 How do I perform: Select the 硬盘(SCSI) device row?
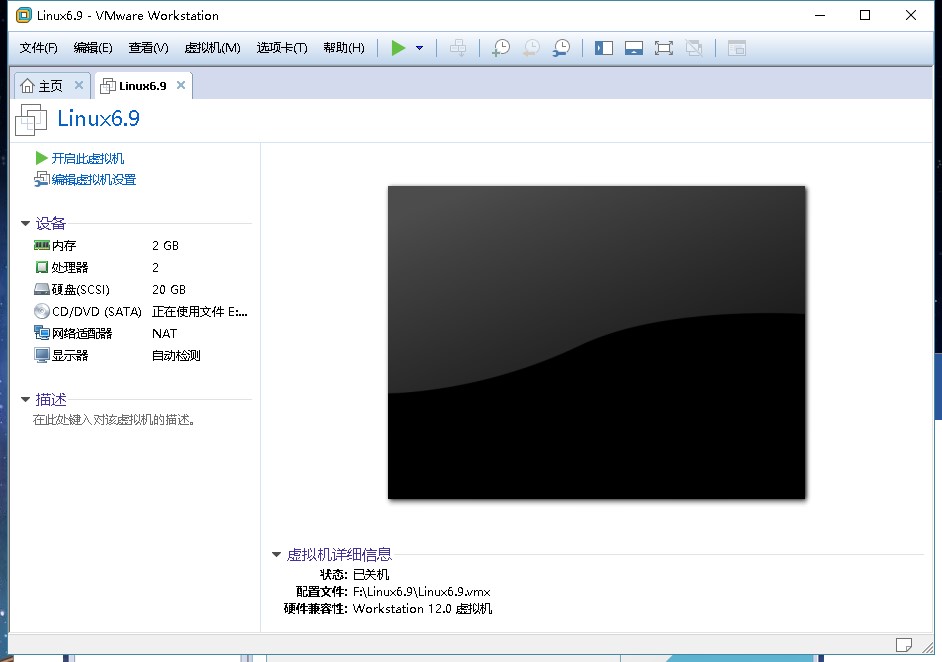click(141, 290)
